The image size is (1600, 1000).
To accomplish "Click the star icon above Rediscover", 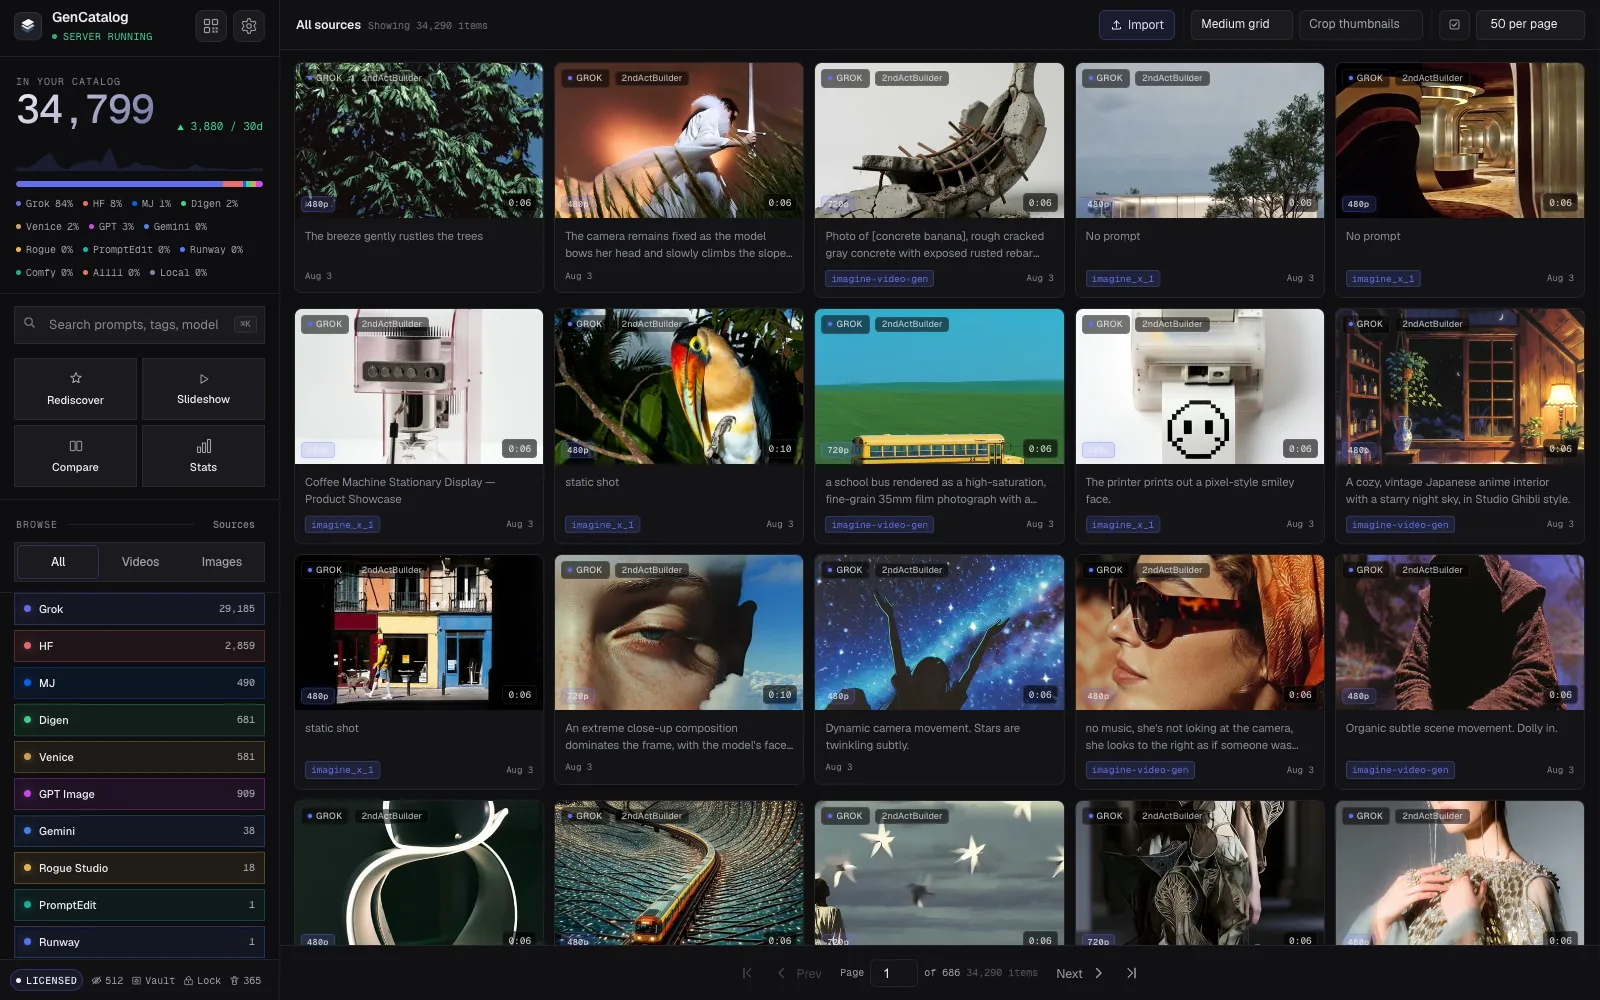I will [x=76, y=378].
